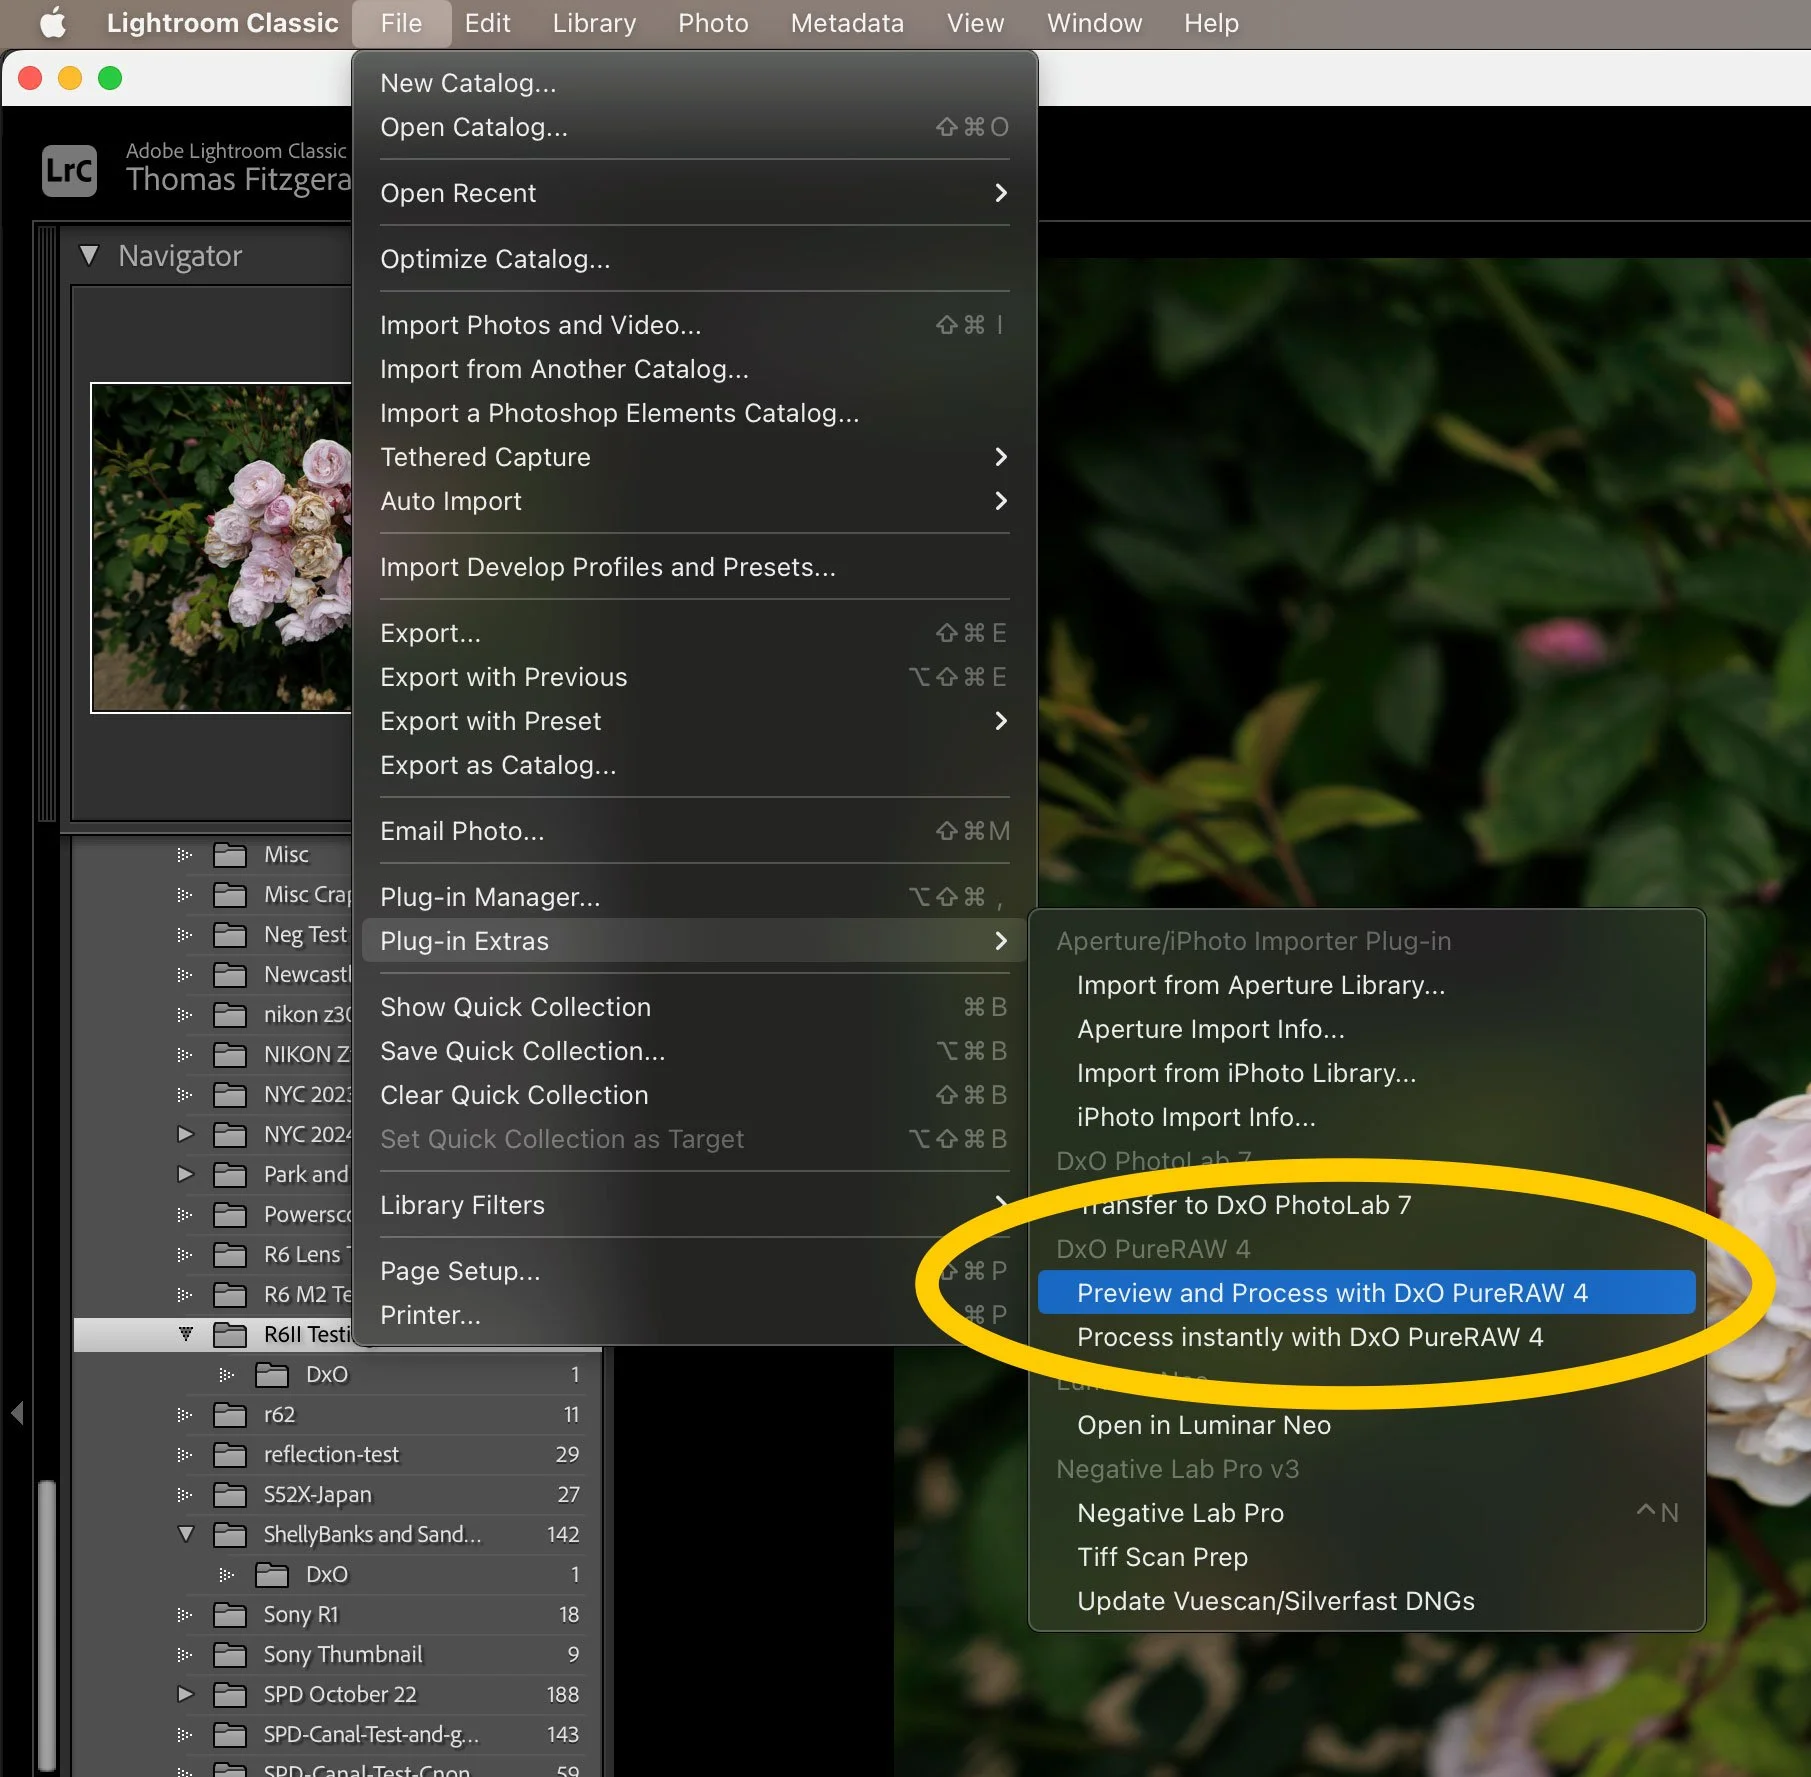Open the Library menu
The height and width of the screenshot is (1777, 1811).
click(x=594, y=23)
